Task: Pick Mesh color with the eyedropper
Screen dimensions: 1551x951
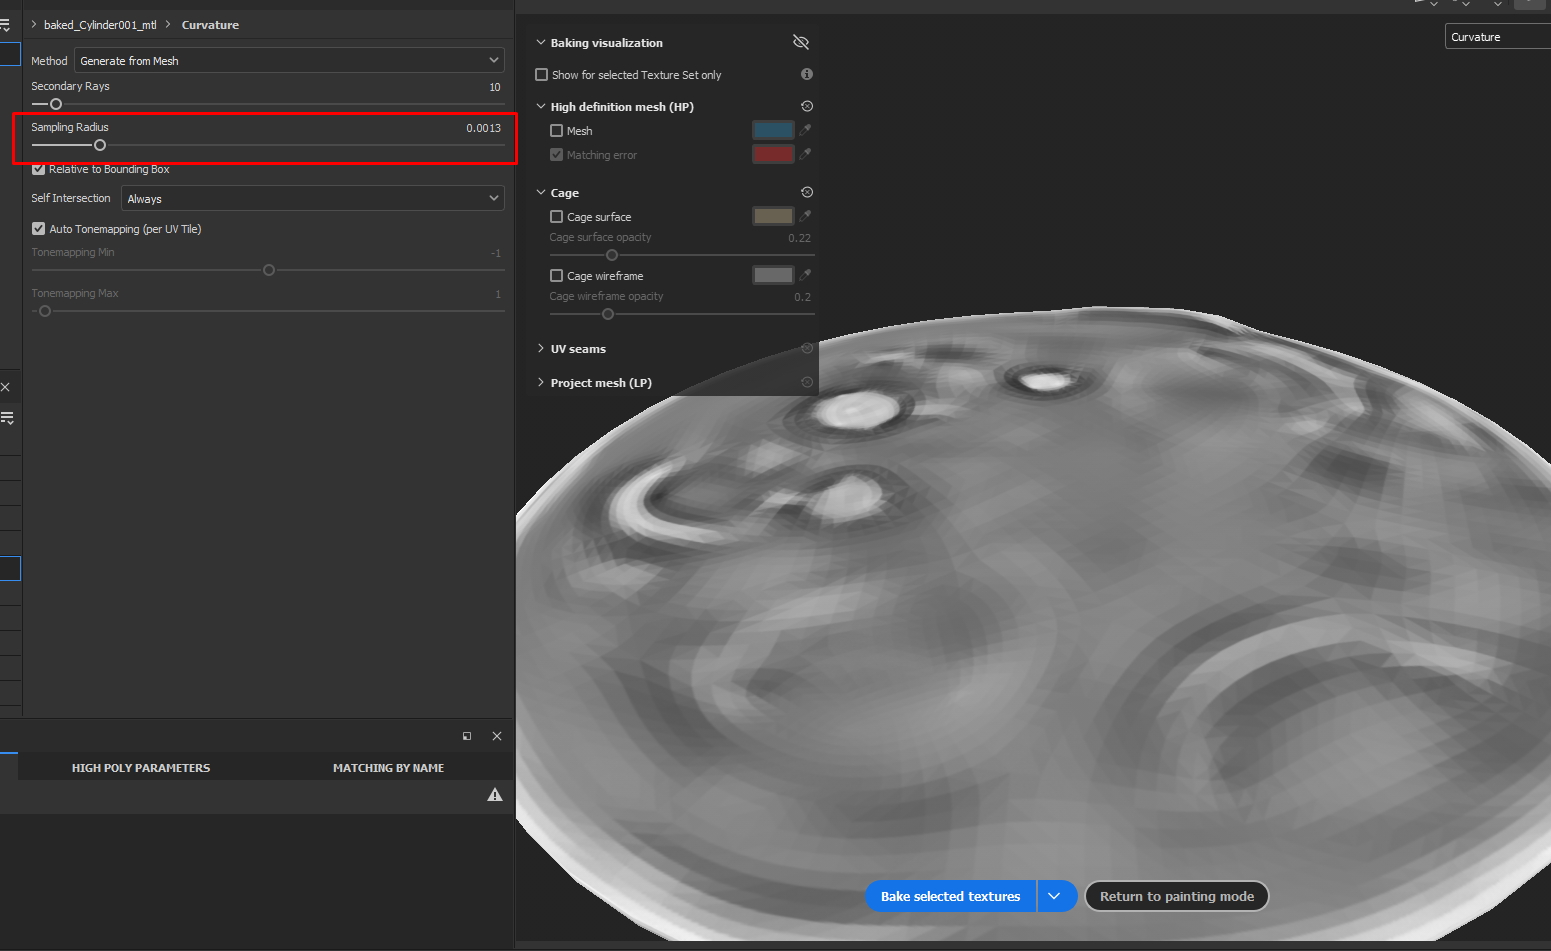Action: pyautogui.click(x=807, y=129)
